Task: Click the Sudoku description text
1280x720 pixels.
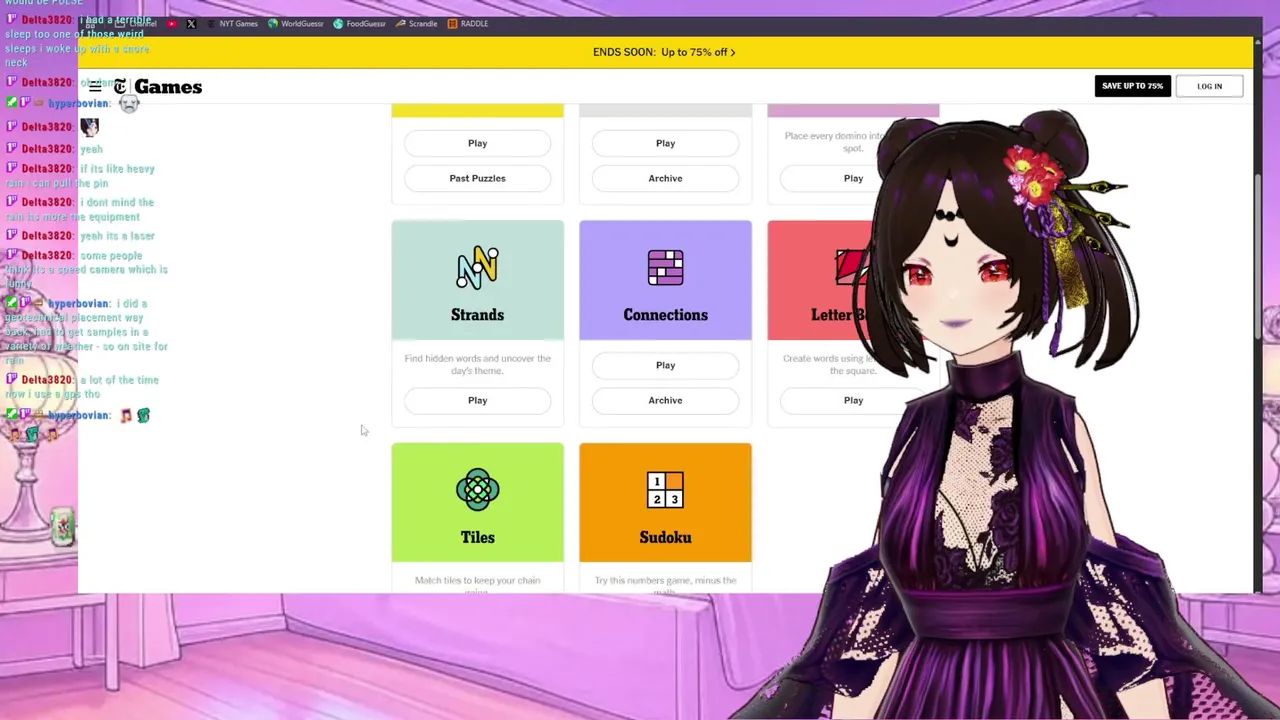Action: point(665,585)
